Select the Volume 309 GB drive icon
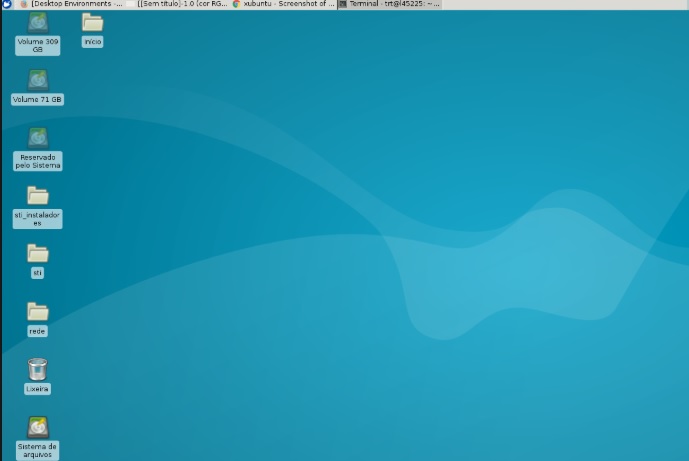689x461 pixels. pyautogui.click(x=38, y=22)
